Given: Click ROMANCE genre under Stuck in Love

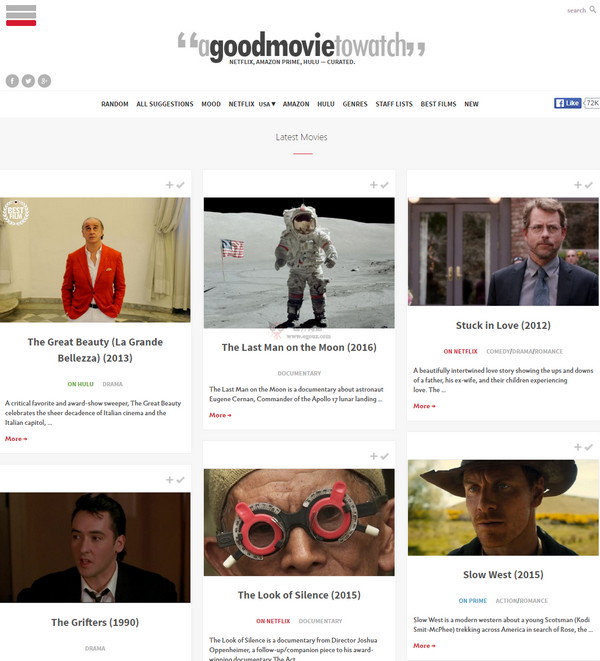Looking at the screenshot, I should point(549,351).
